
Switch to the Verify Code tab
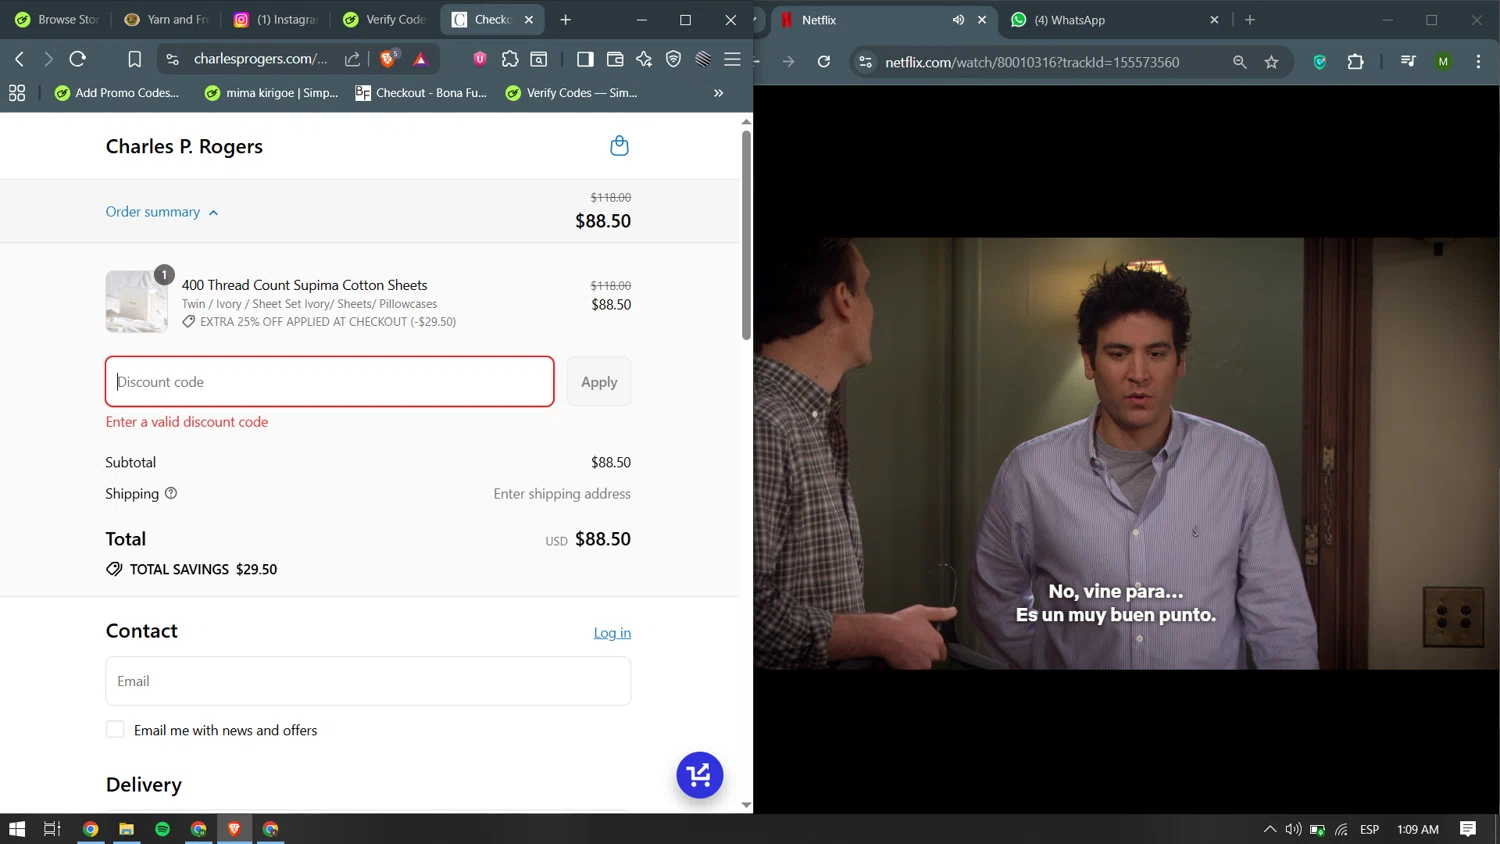tap(384, 20)
